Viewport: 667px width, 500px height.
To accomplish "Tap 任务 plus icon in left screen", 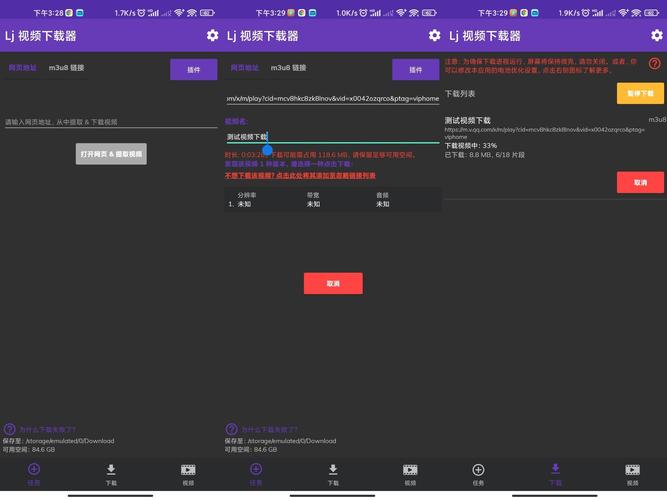I will pos(34,470).
